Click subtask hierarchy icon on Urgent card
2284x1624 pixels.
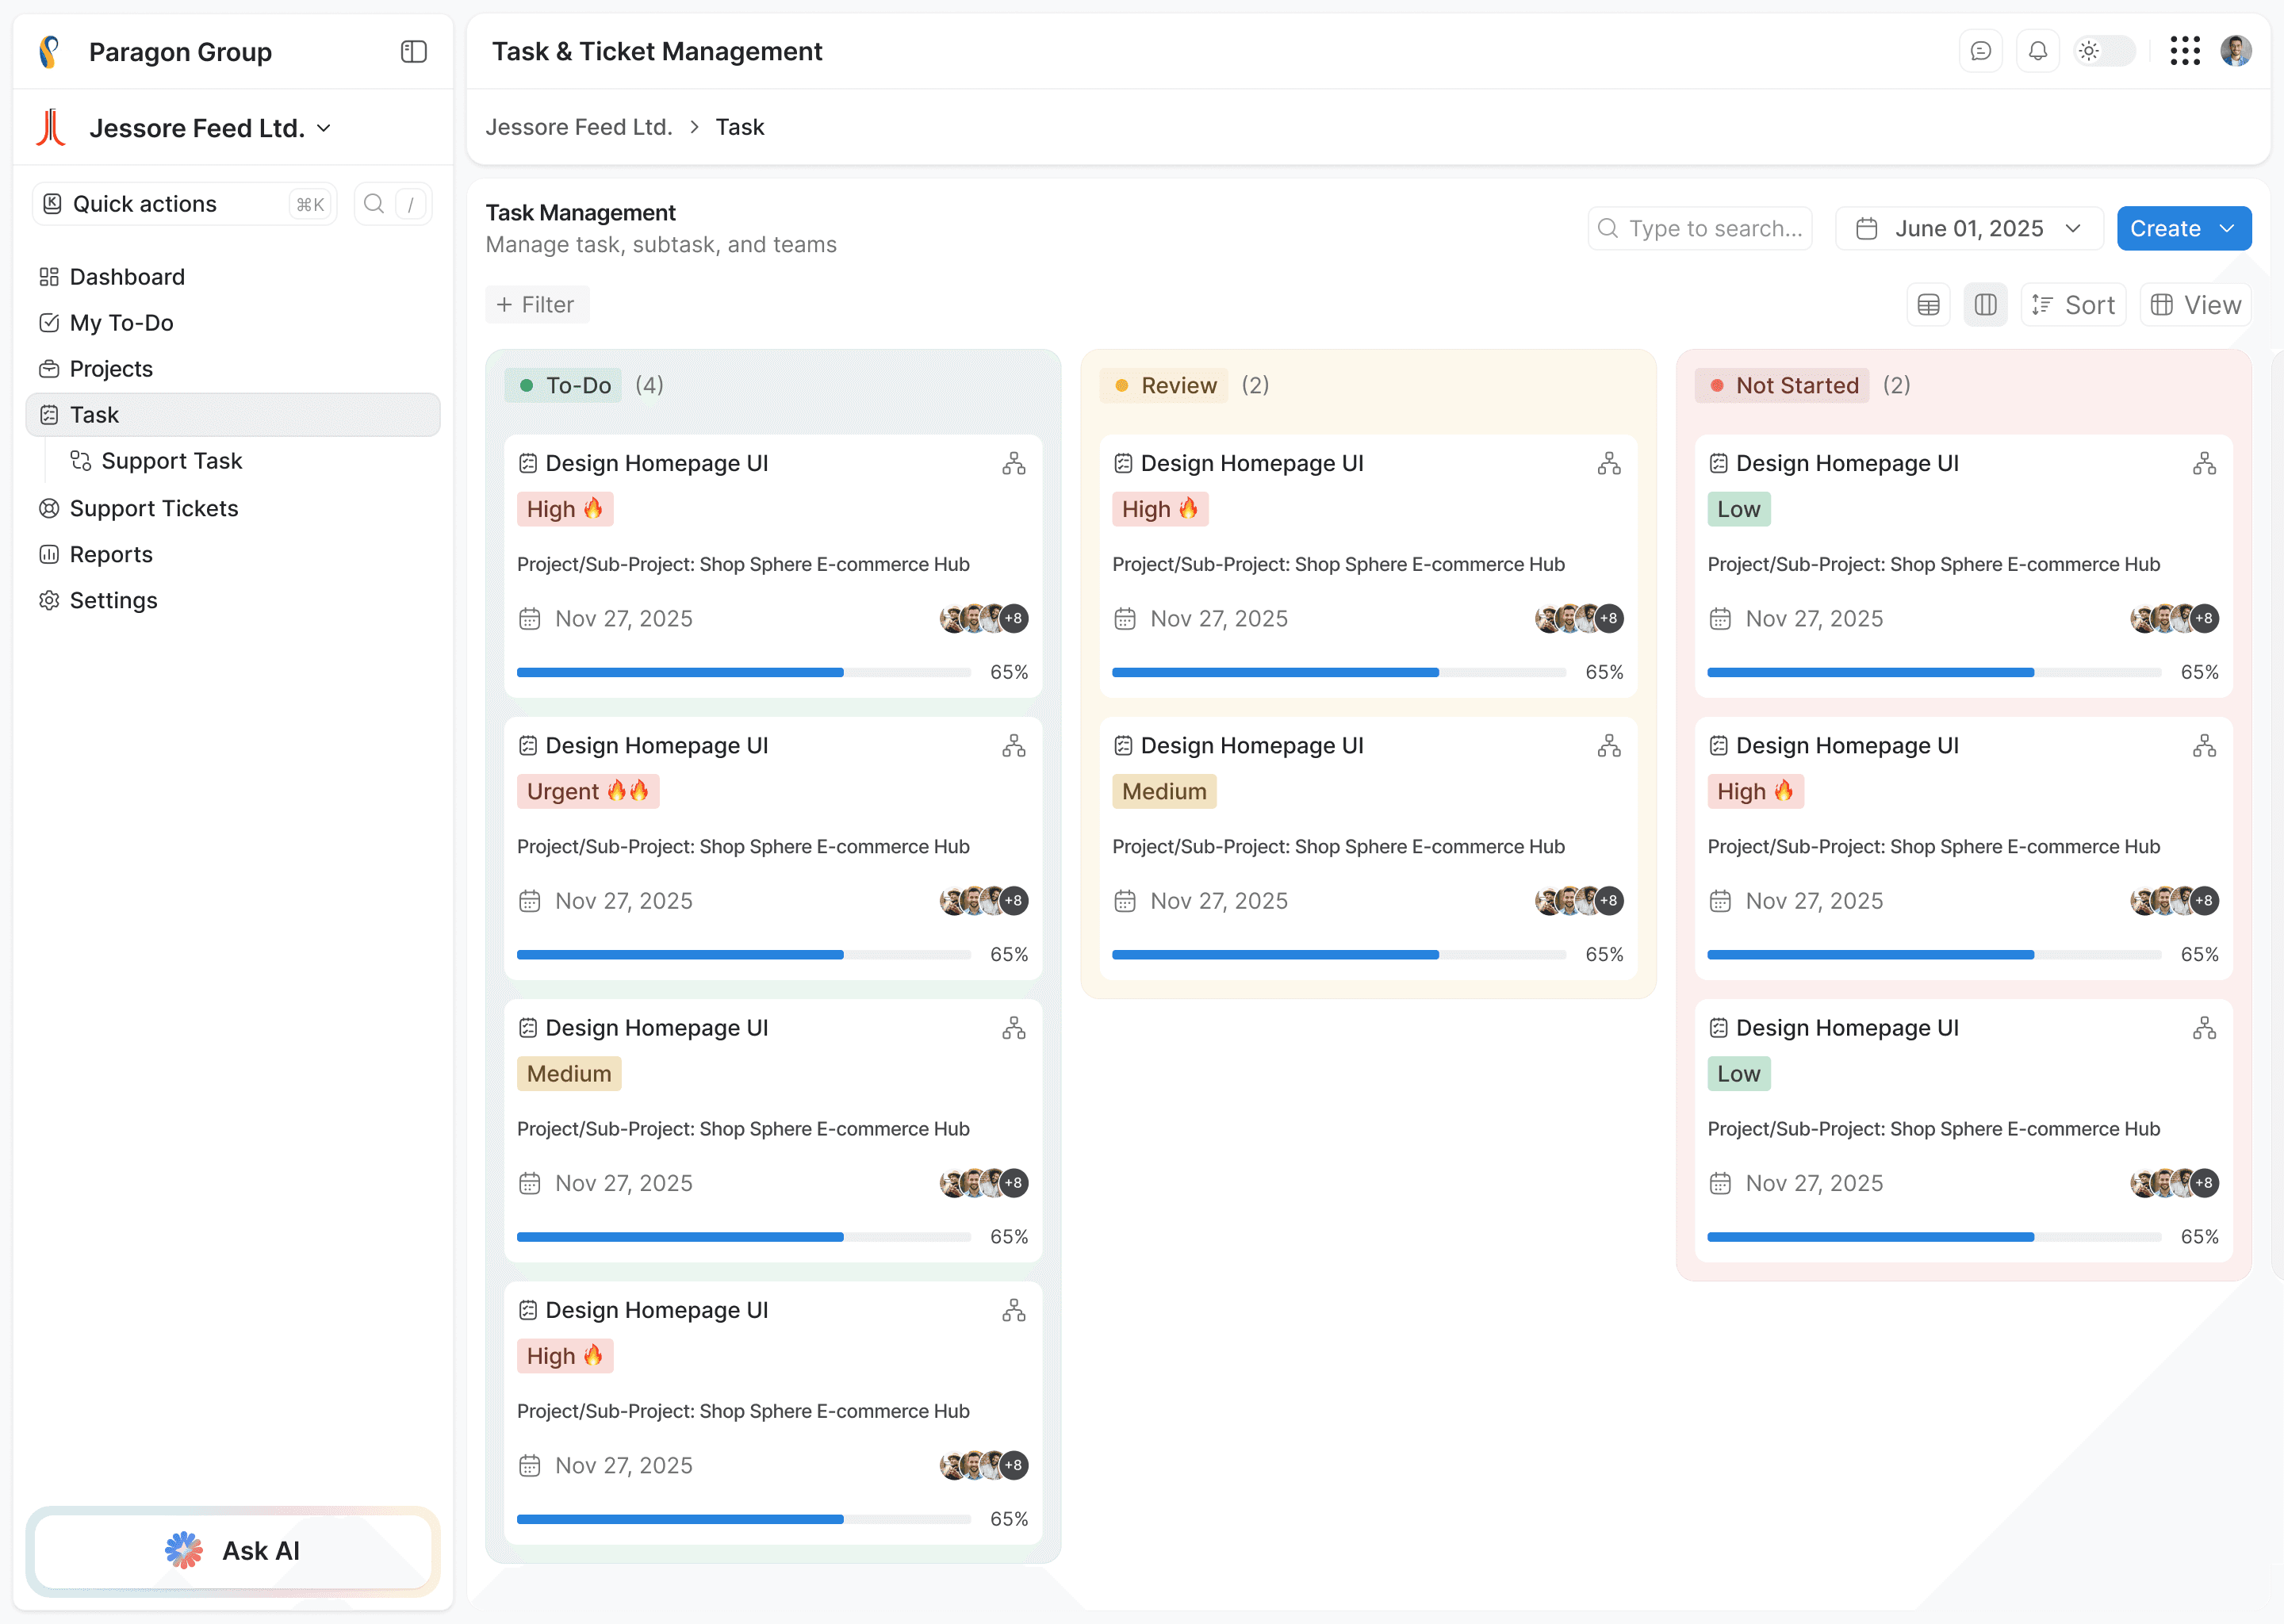click(1013, 746)
